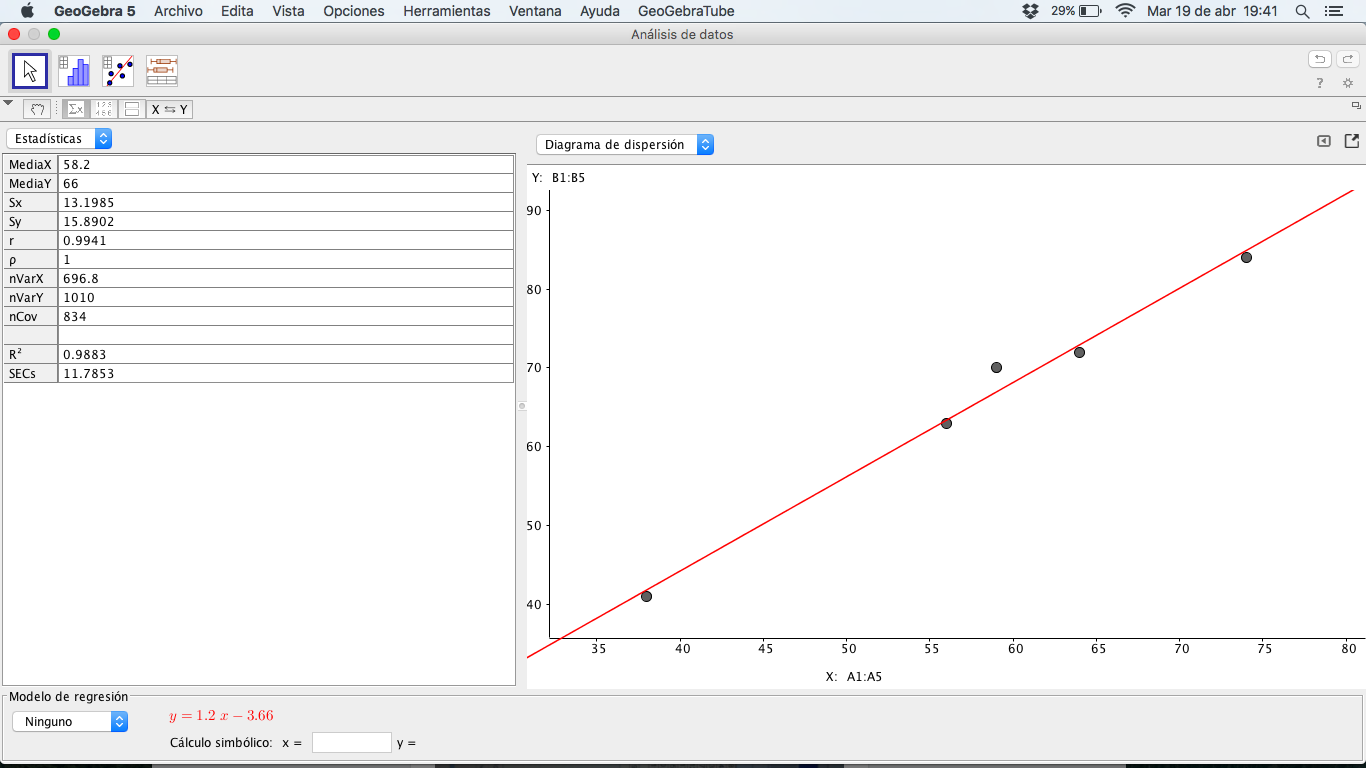This screenshot has width=1366, height=768.
Task: Export the scatter plot using the export icon
Action: [1351, 142]
